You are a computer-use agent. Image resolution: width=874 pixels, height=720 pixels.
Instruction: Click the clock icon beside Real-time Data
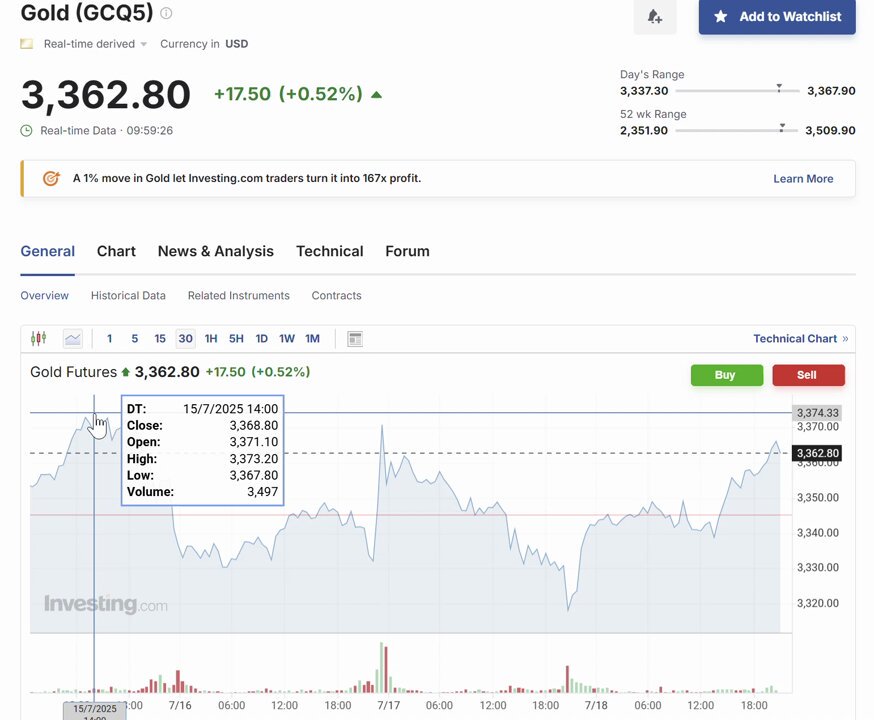[x=26, y=131]
